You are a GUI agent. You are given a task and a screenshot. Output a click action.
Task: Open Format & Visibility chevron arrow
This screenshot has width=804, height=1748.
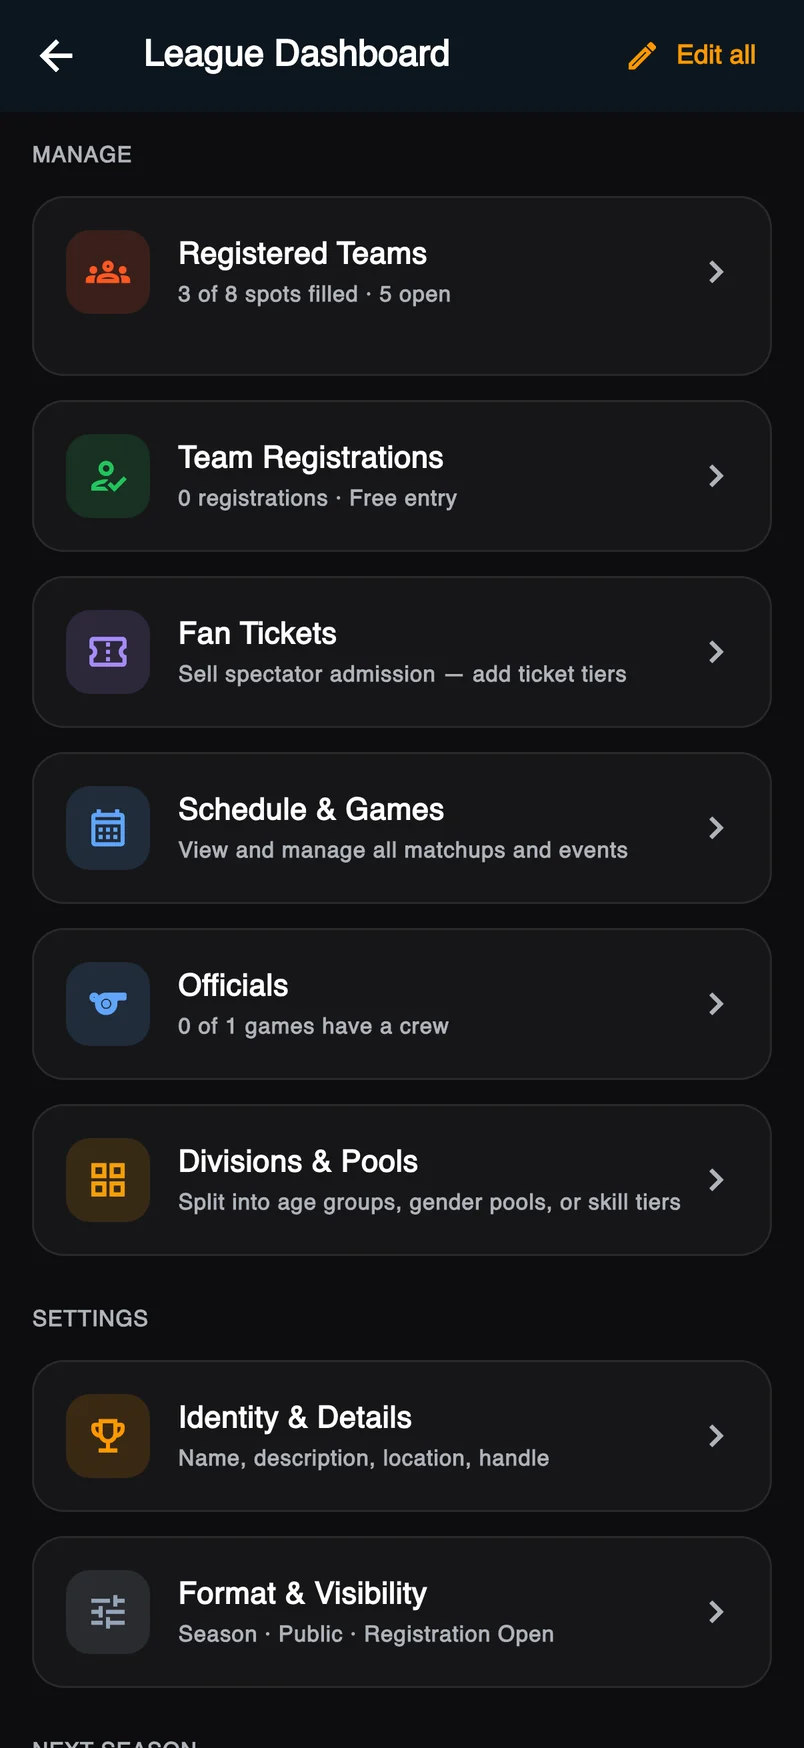[x=716, y=1612]
